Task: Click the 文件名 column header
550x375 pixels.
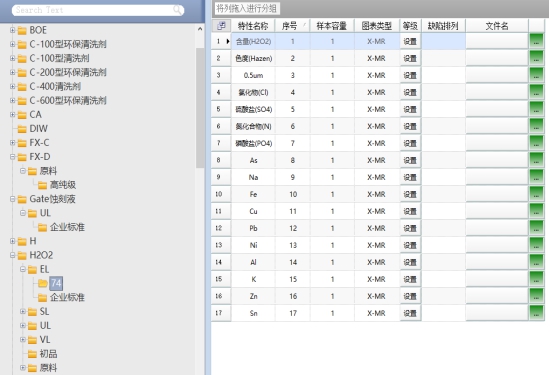Action: (x=497, y=26)
